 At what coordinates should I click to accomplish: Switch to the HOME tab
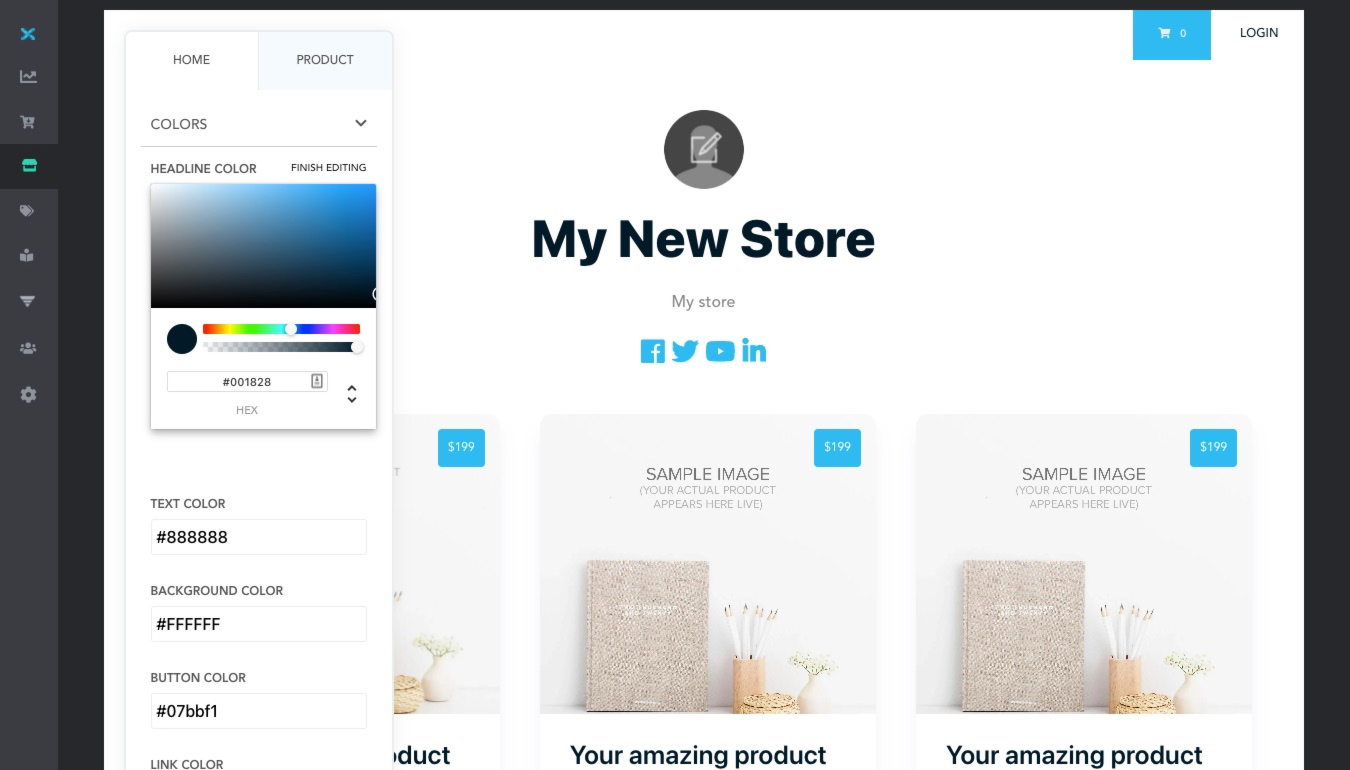(191, 60)
